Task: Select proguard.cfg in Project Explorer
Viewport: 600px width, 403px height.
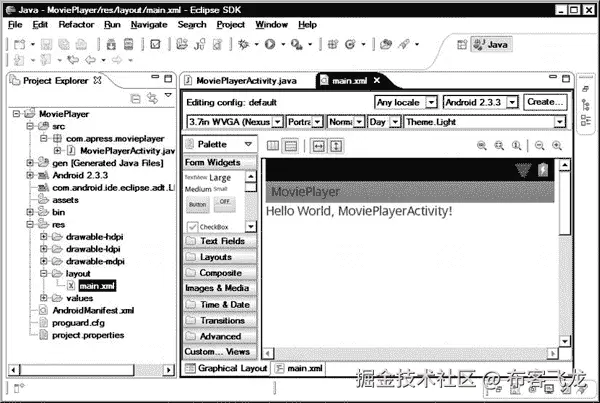Action: tap(78, 323)
